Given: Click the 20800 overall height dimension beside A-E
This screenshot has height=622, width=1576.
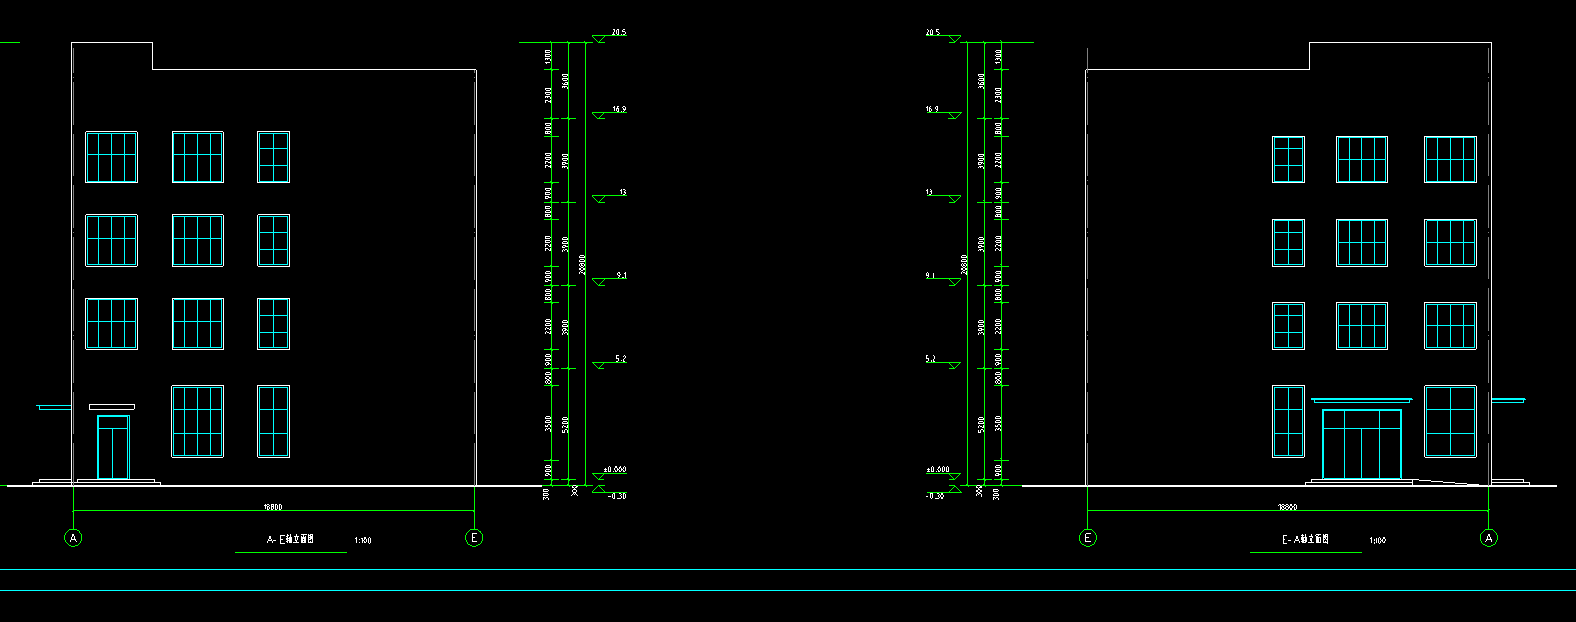Looking at the screenshot, I should [x=582, y=264].
